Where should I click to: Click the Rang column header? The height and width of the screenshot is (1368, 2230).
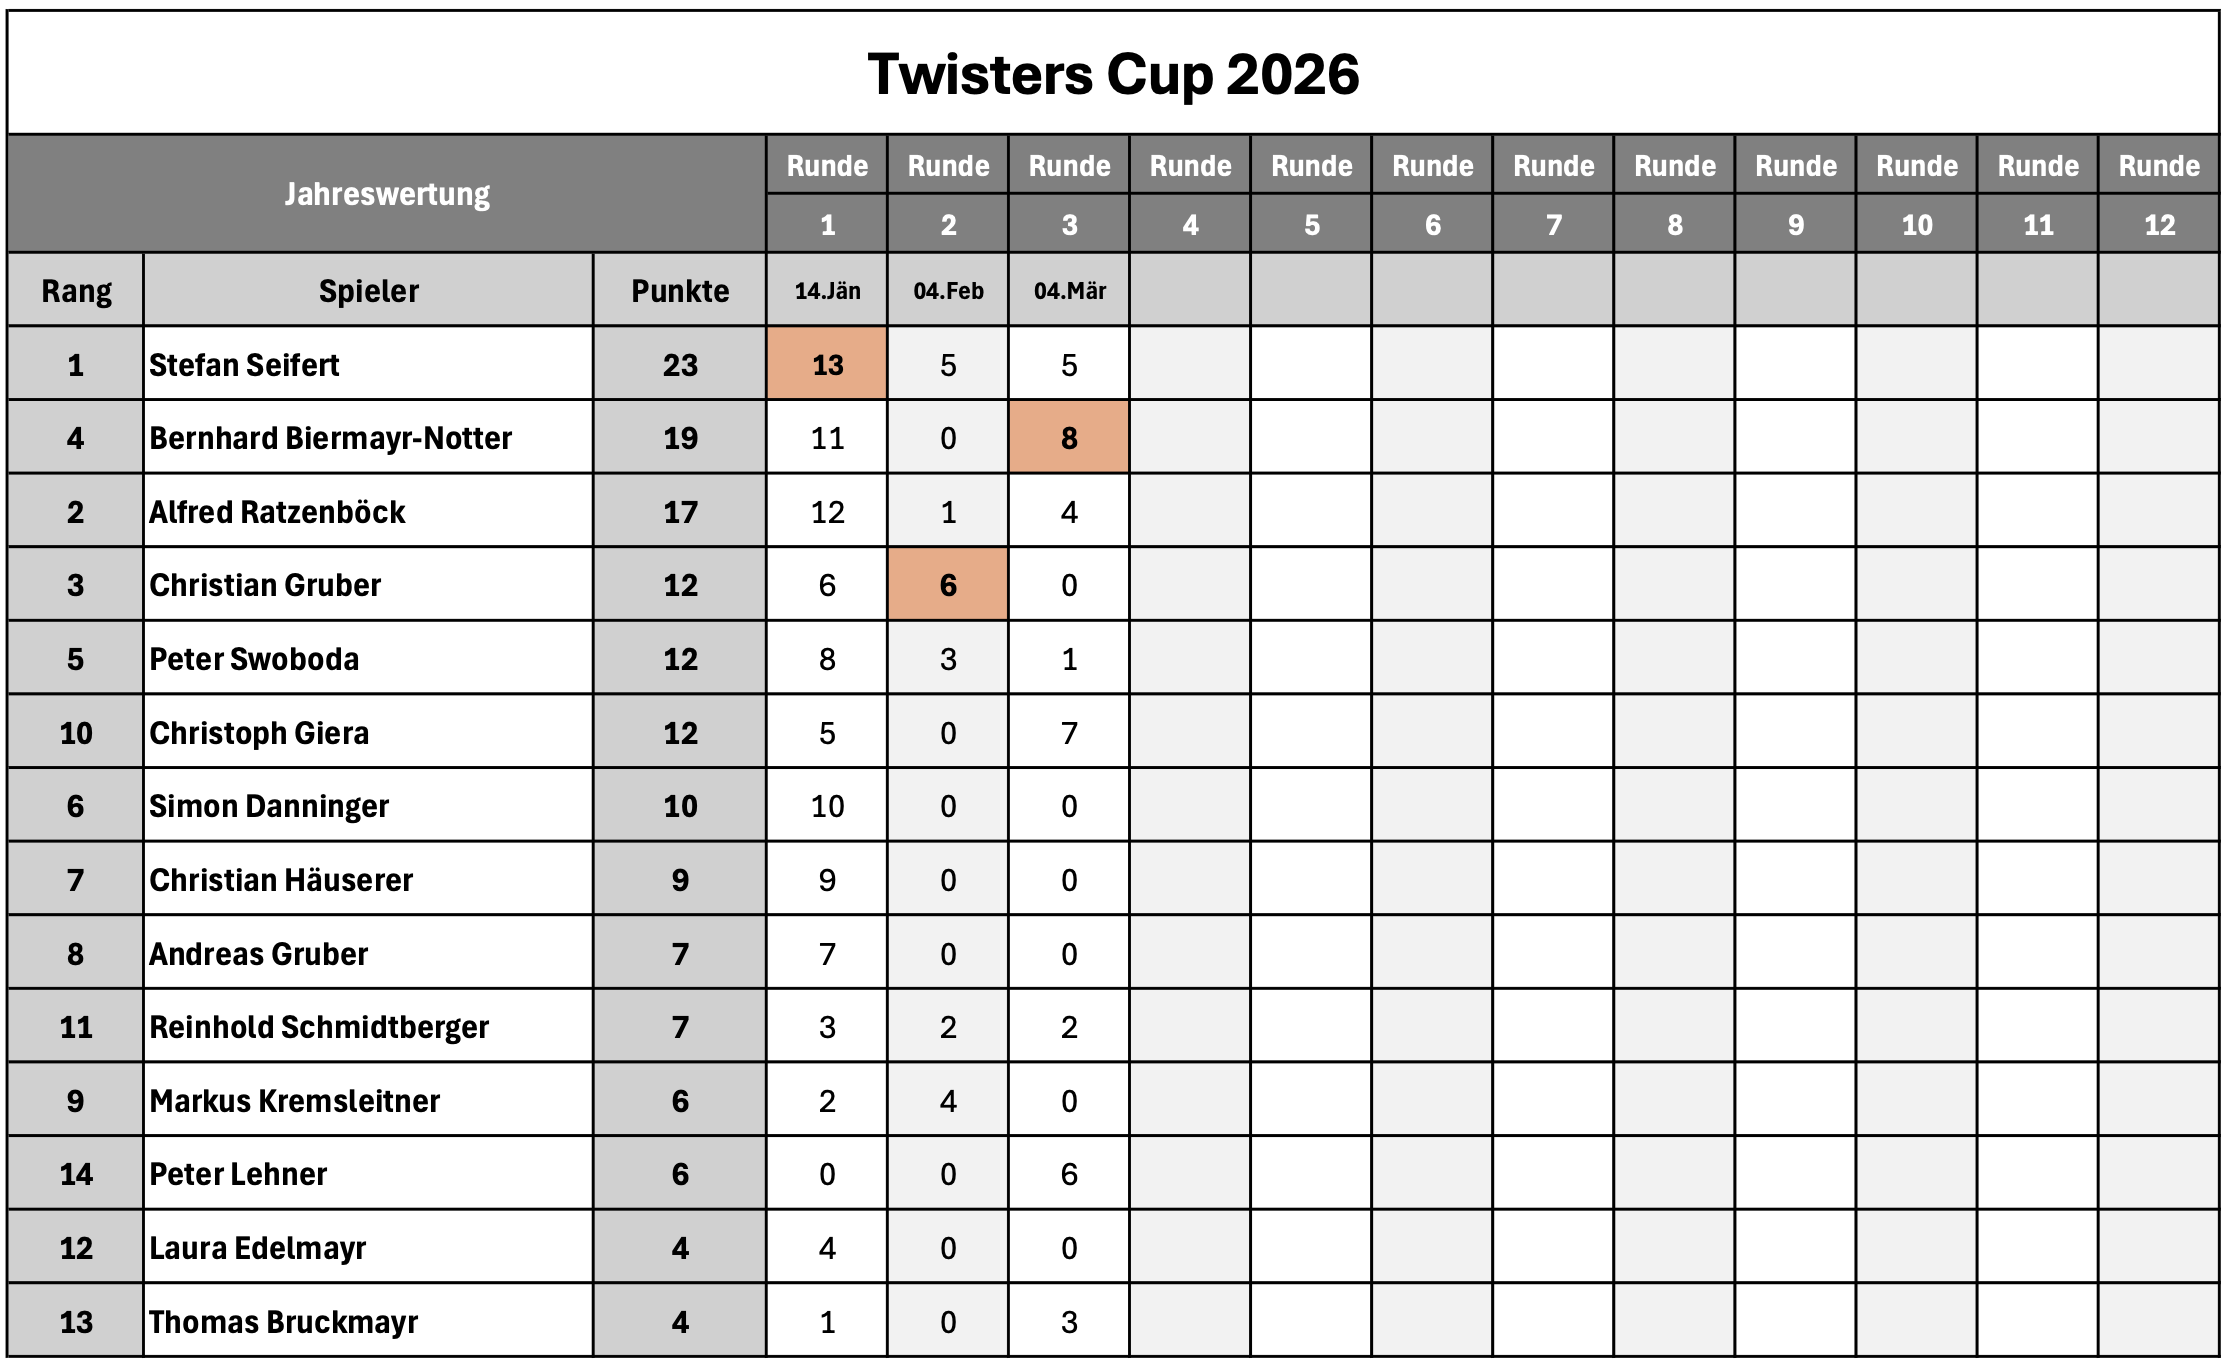coord(76,291)
